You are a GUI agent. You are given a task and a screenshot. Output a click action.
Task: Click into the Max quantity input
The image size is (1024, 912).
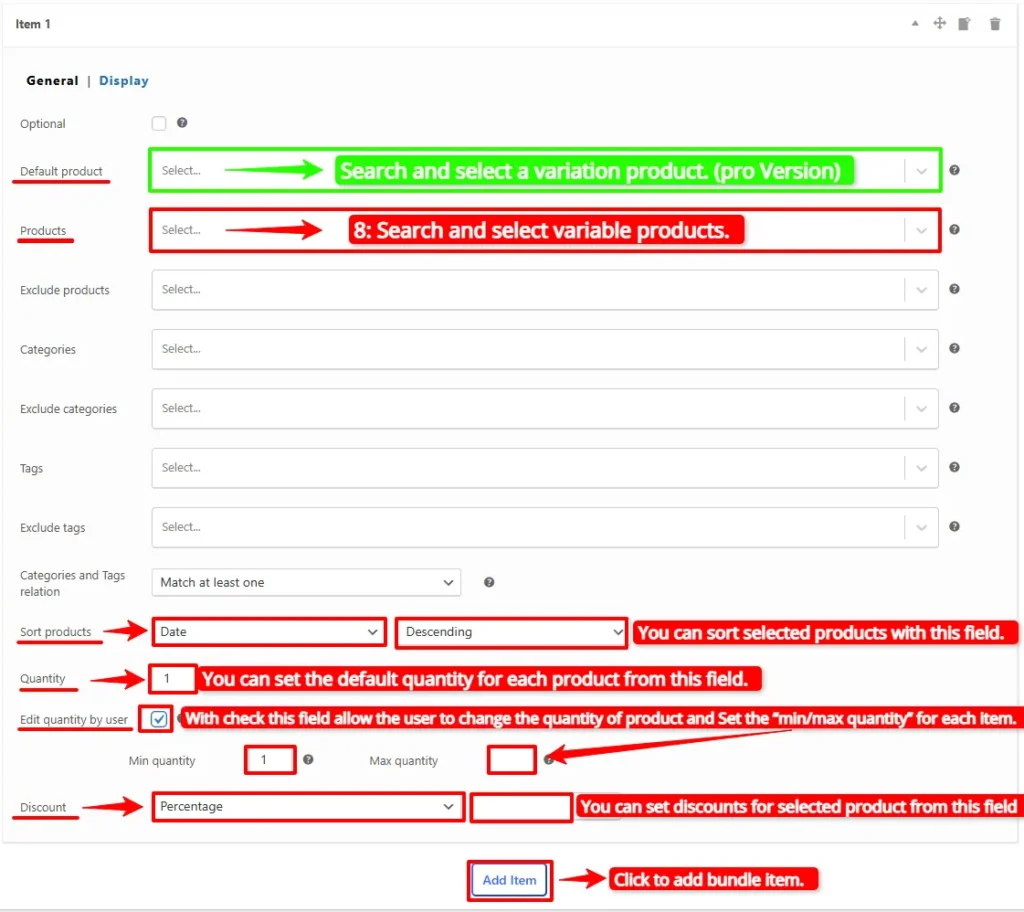coord(512,760)
